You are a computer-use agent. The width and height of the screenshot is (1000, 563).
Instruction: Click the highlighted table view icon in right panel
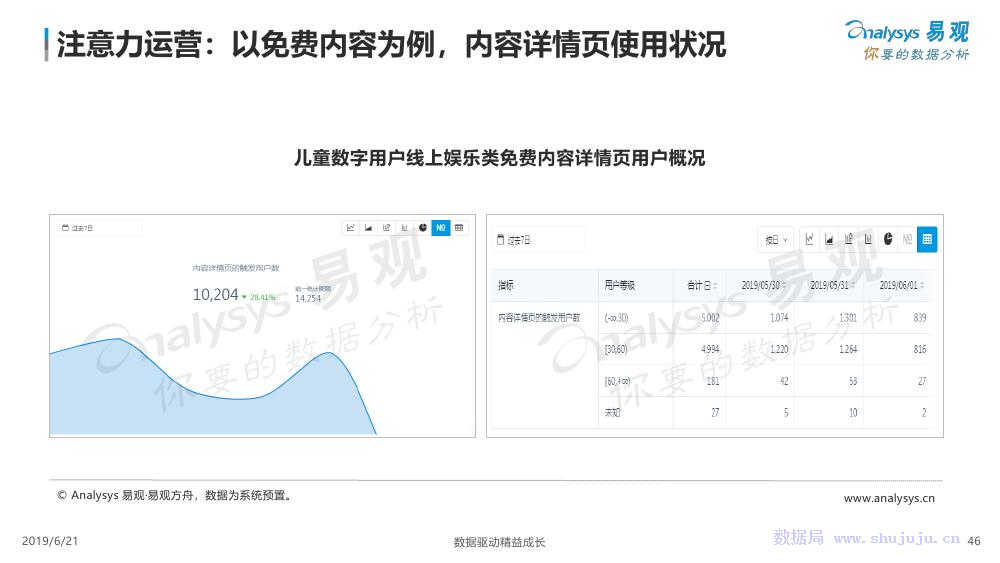click(927, 239)
